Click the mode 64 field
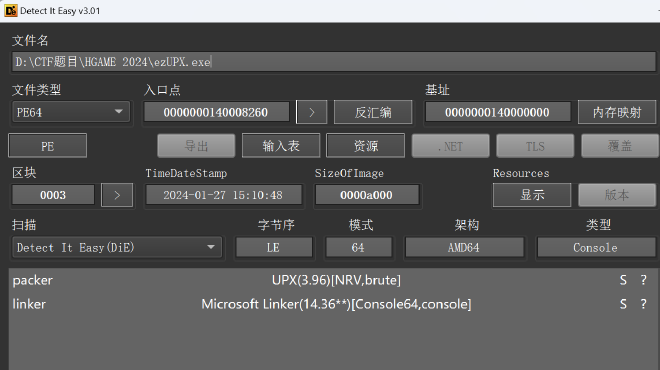Viewport: 660px width, 370px height. click(359, 248)
